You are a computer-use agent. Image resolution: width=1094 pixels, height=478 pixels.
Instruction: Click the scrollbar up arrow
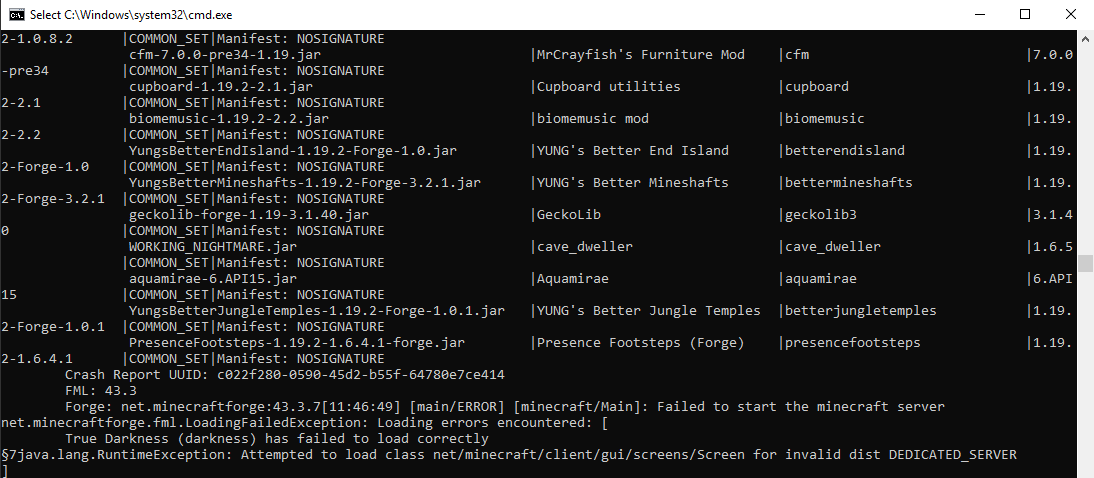[1085, 39]
